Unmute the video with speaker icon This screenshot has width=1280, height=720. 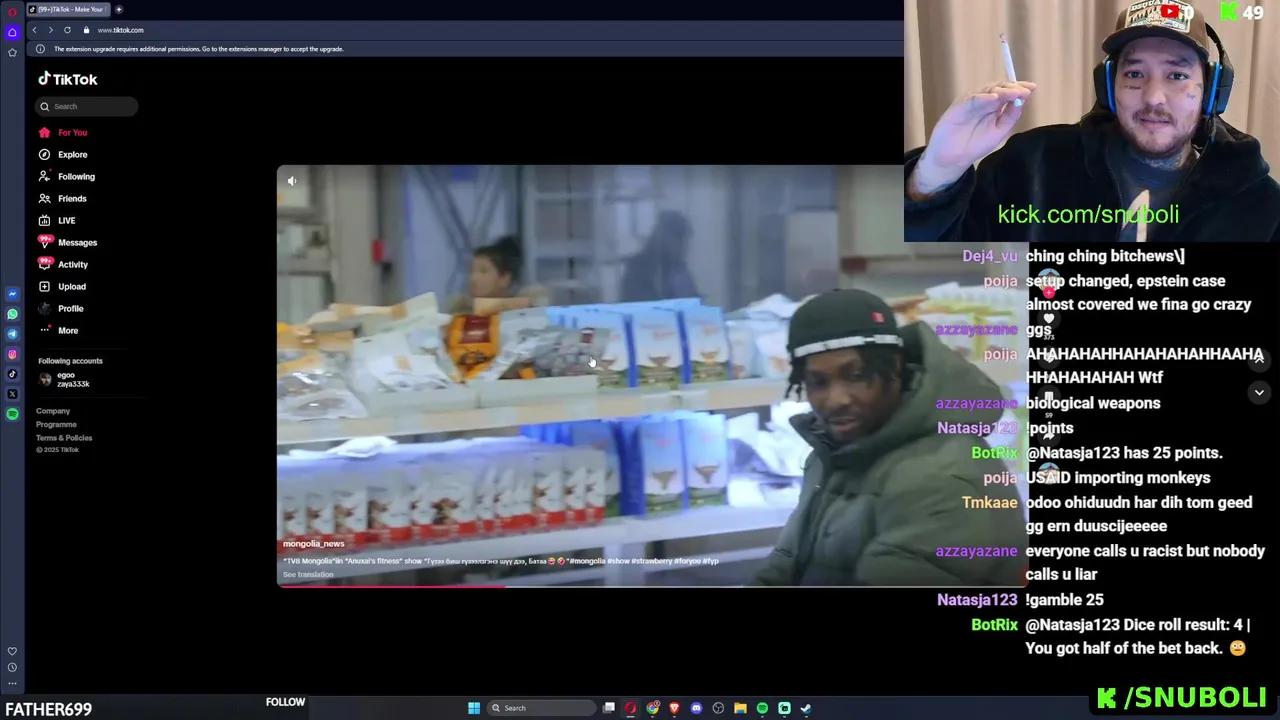coord(292,181)
